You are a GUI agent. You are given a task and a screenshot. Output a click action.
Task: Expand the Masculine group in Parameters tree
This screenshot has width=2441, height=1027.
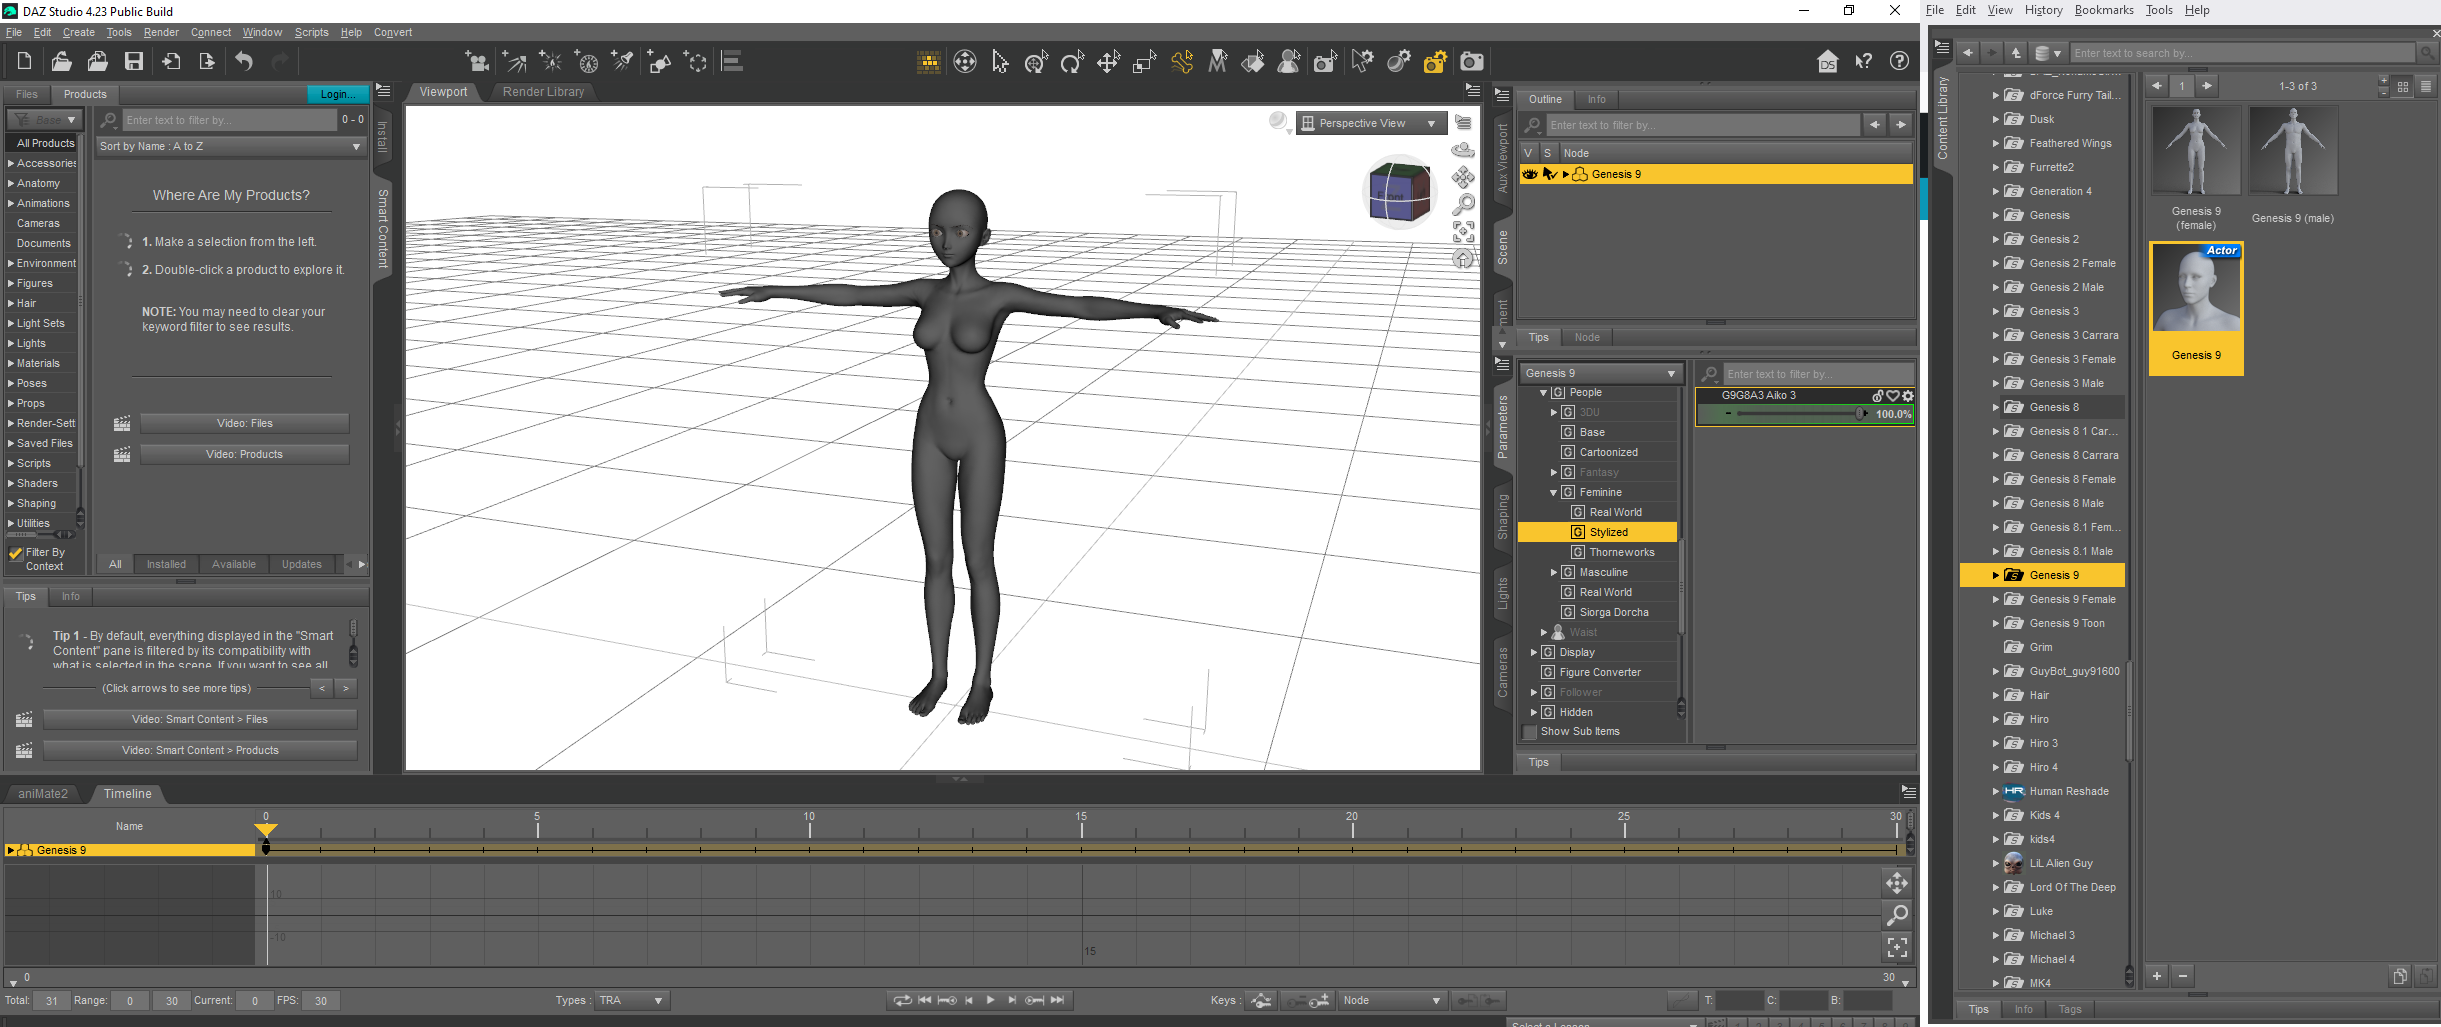pos(1554,573)
